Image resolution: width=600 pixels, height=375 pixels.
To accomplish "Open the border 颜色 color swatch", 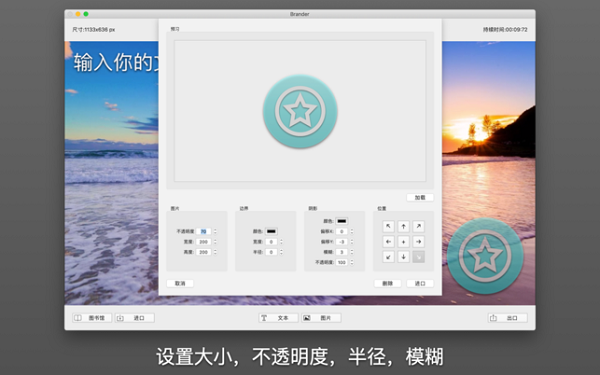I will pyautogui.click(x=271, y=231).
